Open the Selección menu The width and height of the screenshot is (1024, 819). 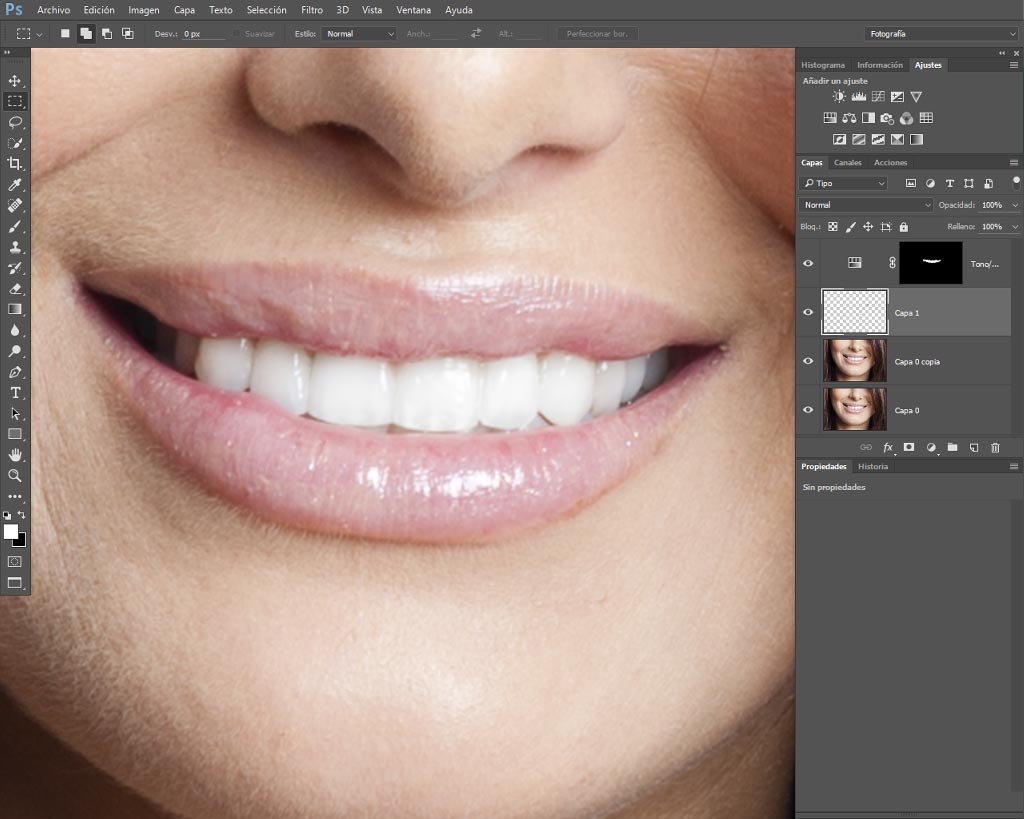point(266,10)
